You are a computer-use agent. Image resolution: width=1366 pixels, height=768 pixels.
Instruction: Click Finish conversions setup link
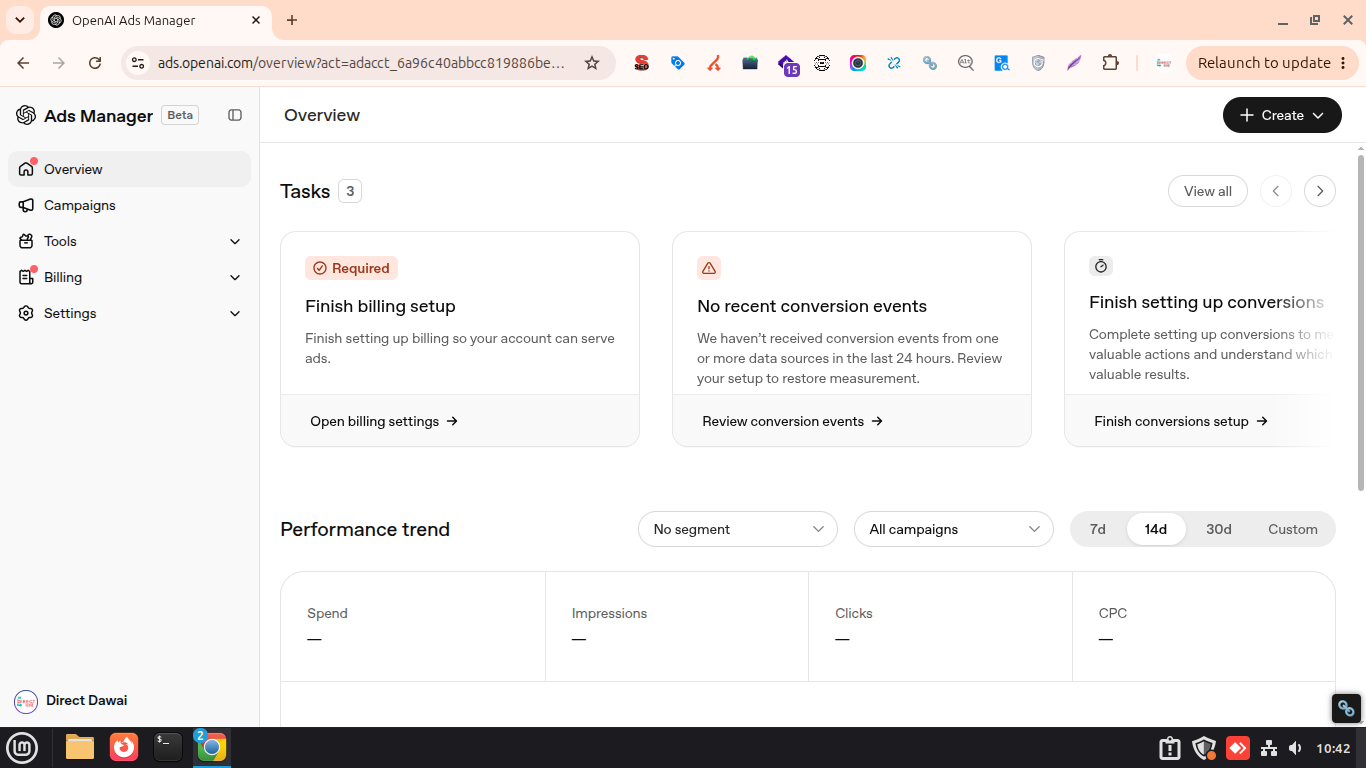(x=1181, y=421)
